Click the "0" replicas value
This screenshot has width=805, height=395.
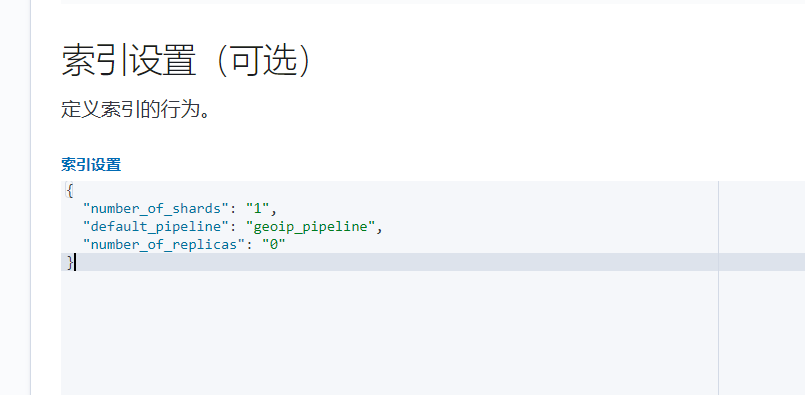click(x=274, y=244)
